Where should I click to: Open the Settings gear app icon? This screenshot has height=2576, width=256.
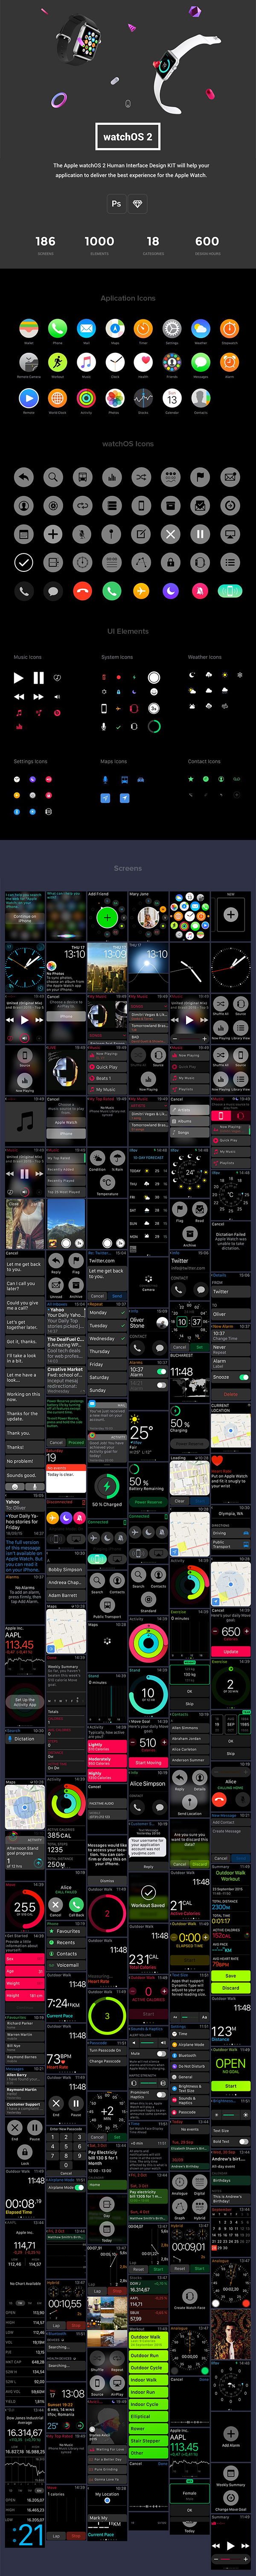(x=172, y=328)
